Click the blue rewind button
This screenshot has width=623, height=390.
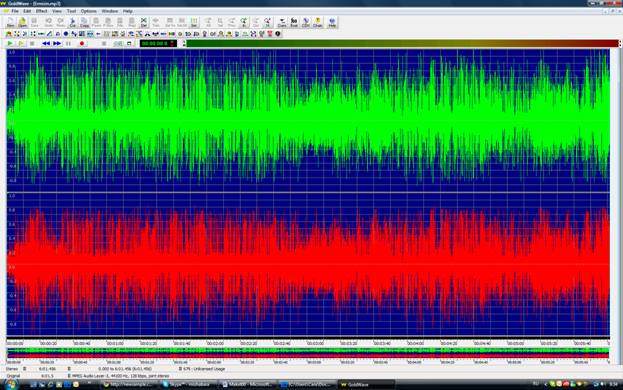point(46,43)
